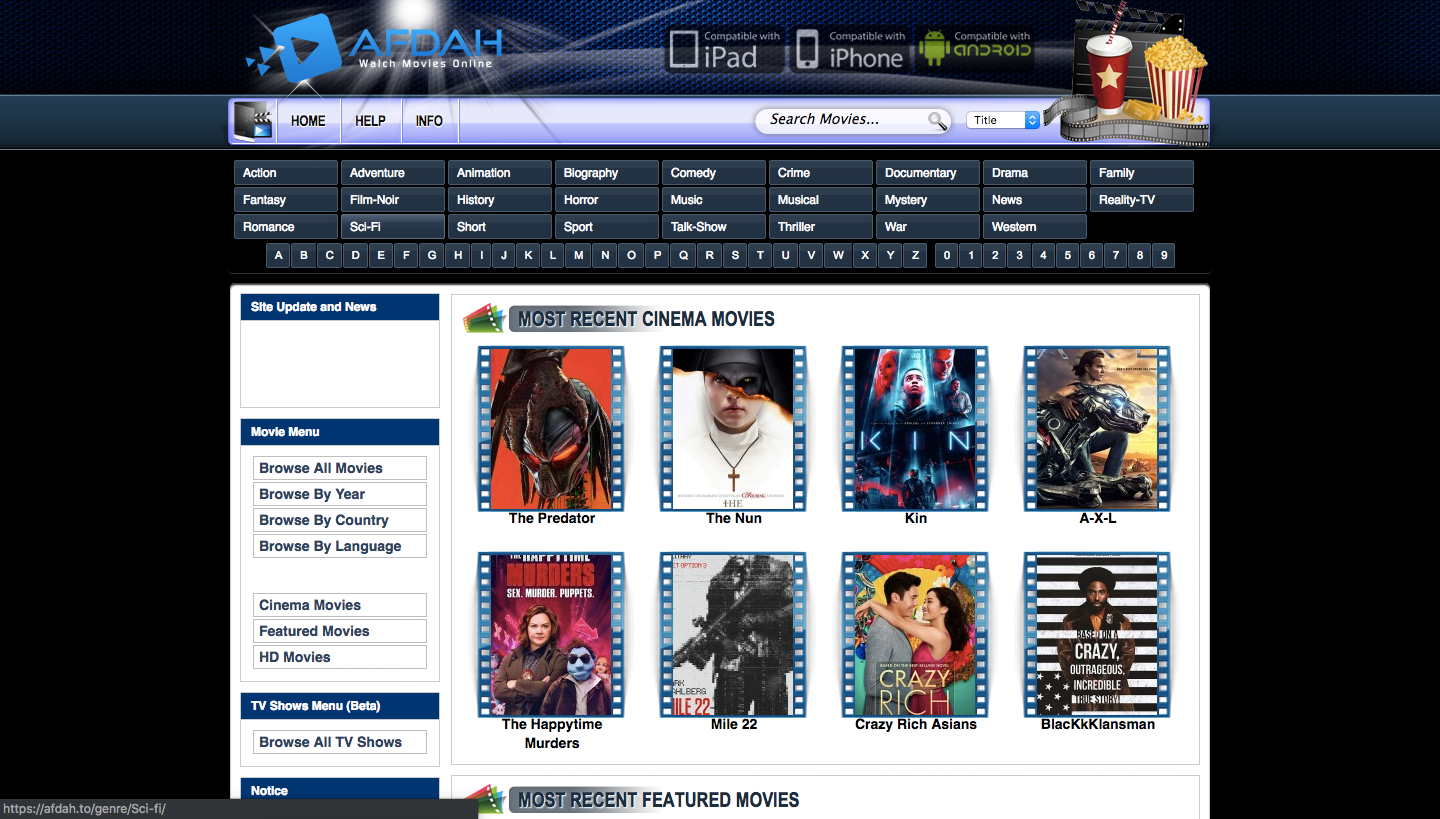Browse movies starting with letter M
This screenshot has width=1440, height=819.
[579, 256]
